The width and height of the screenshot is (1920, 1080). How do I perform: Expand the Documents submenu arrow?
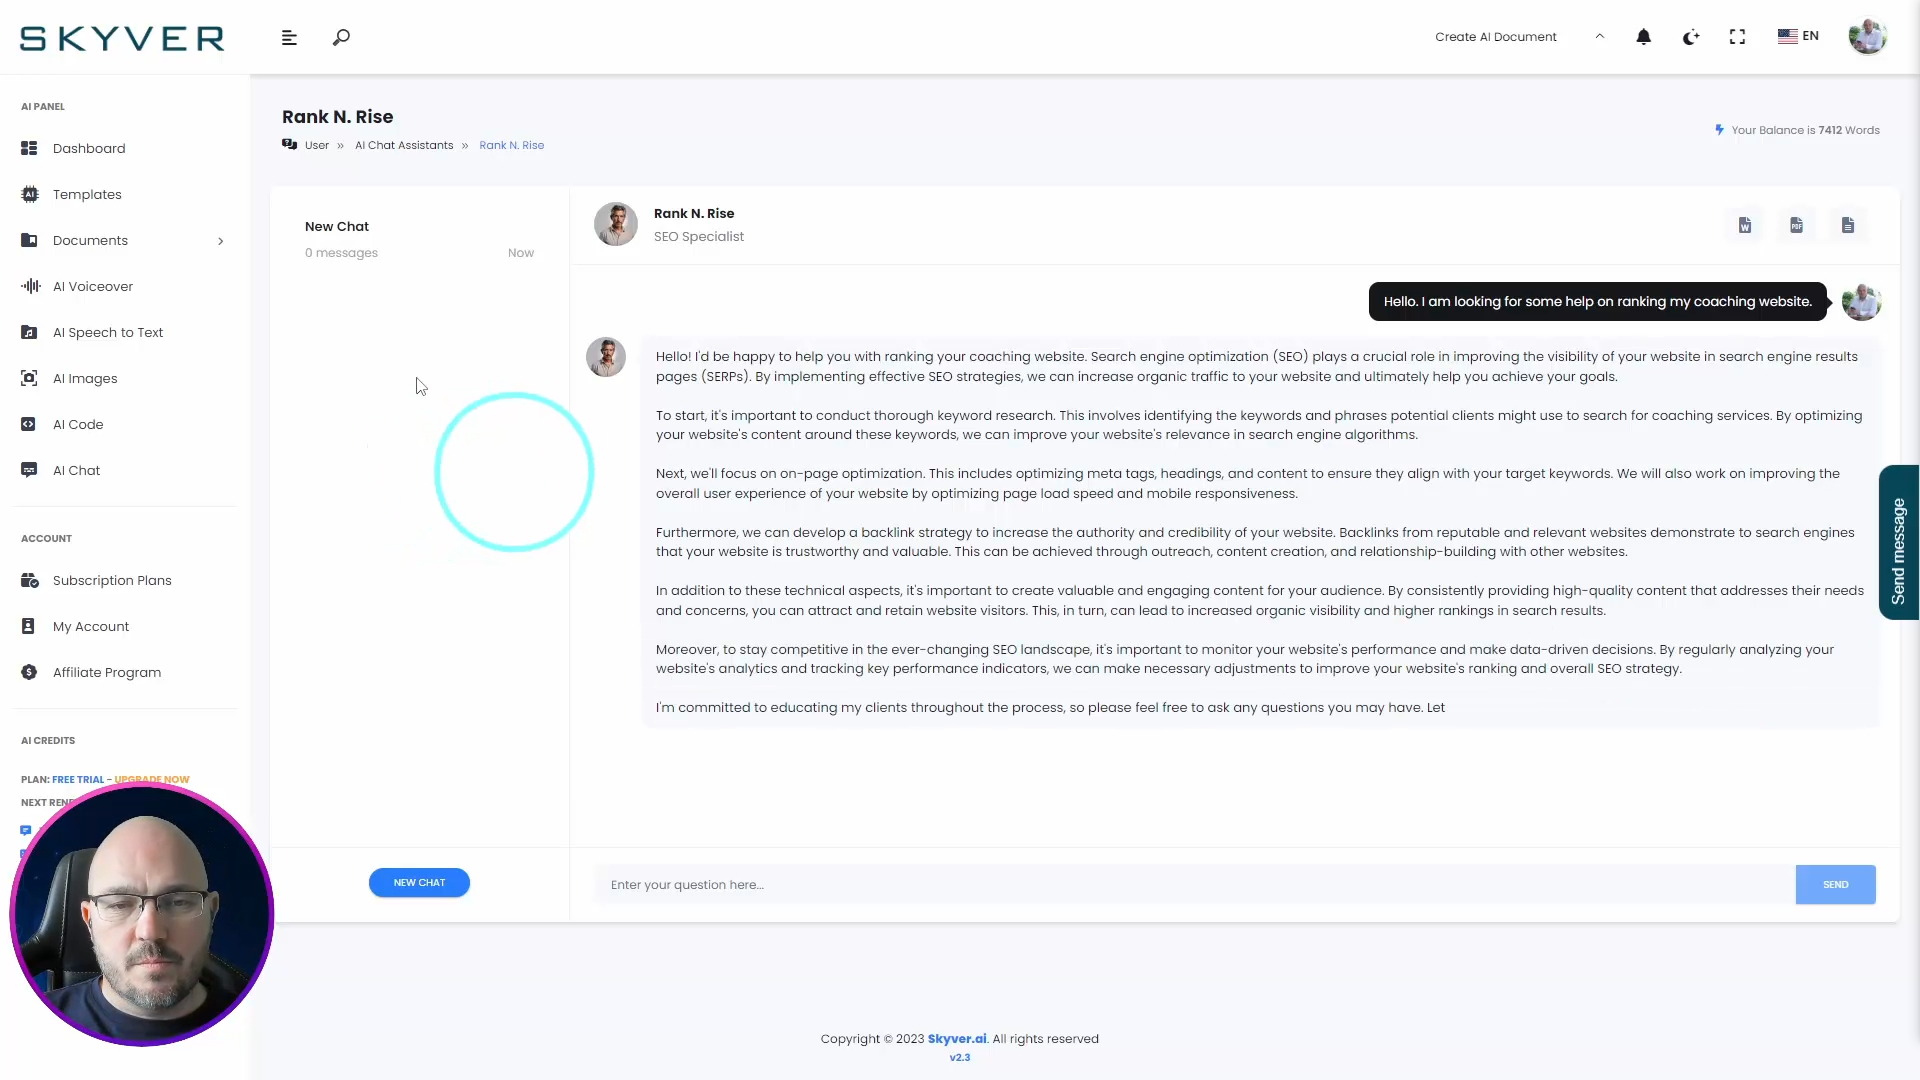[220, 241]
